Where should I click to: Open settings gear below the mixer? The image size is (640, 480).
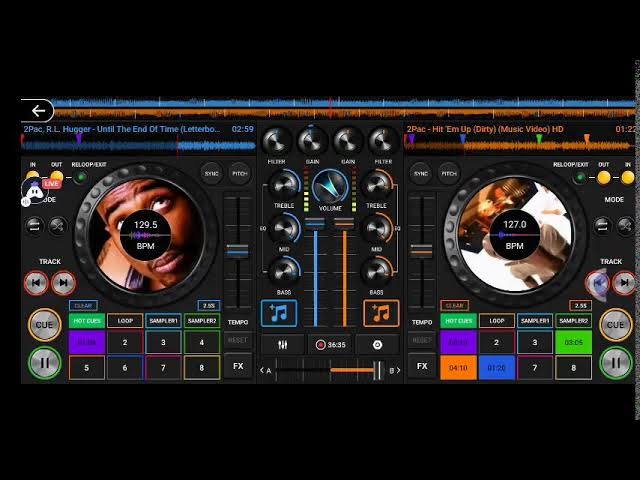(377, 345)
